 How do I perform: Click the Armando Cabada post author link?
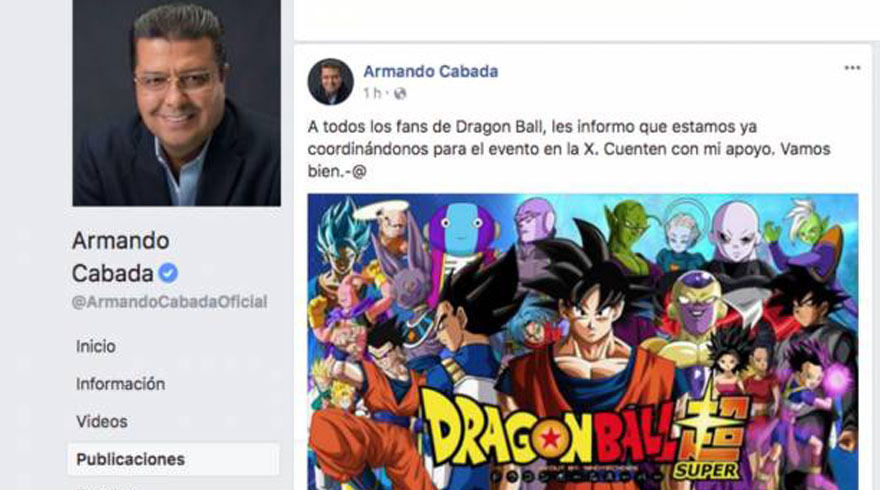point(430,71)
